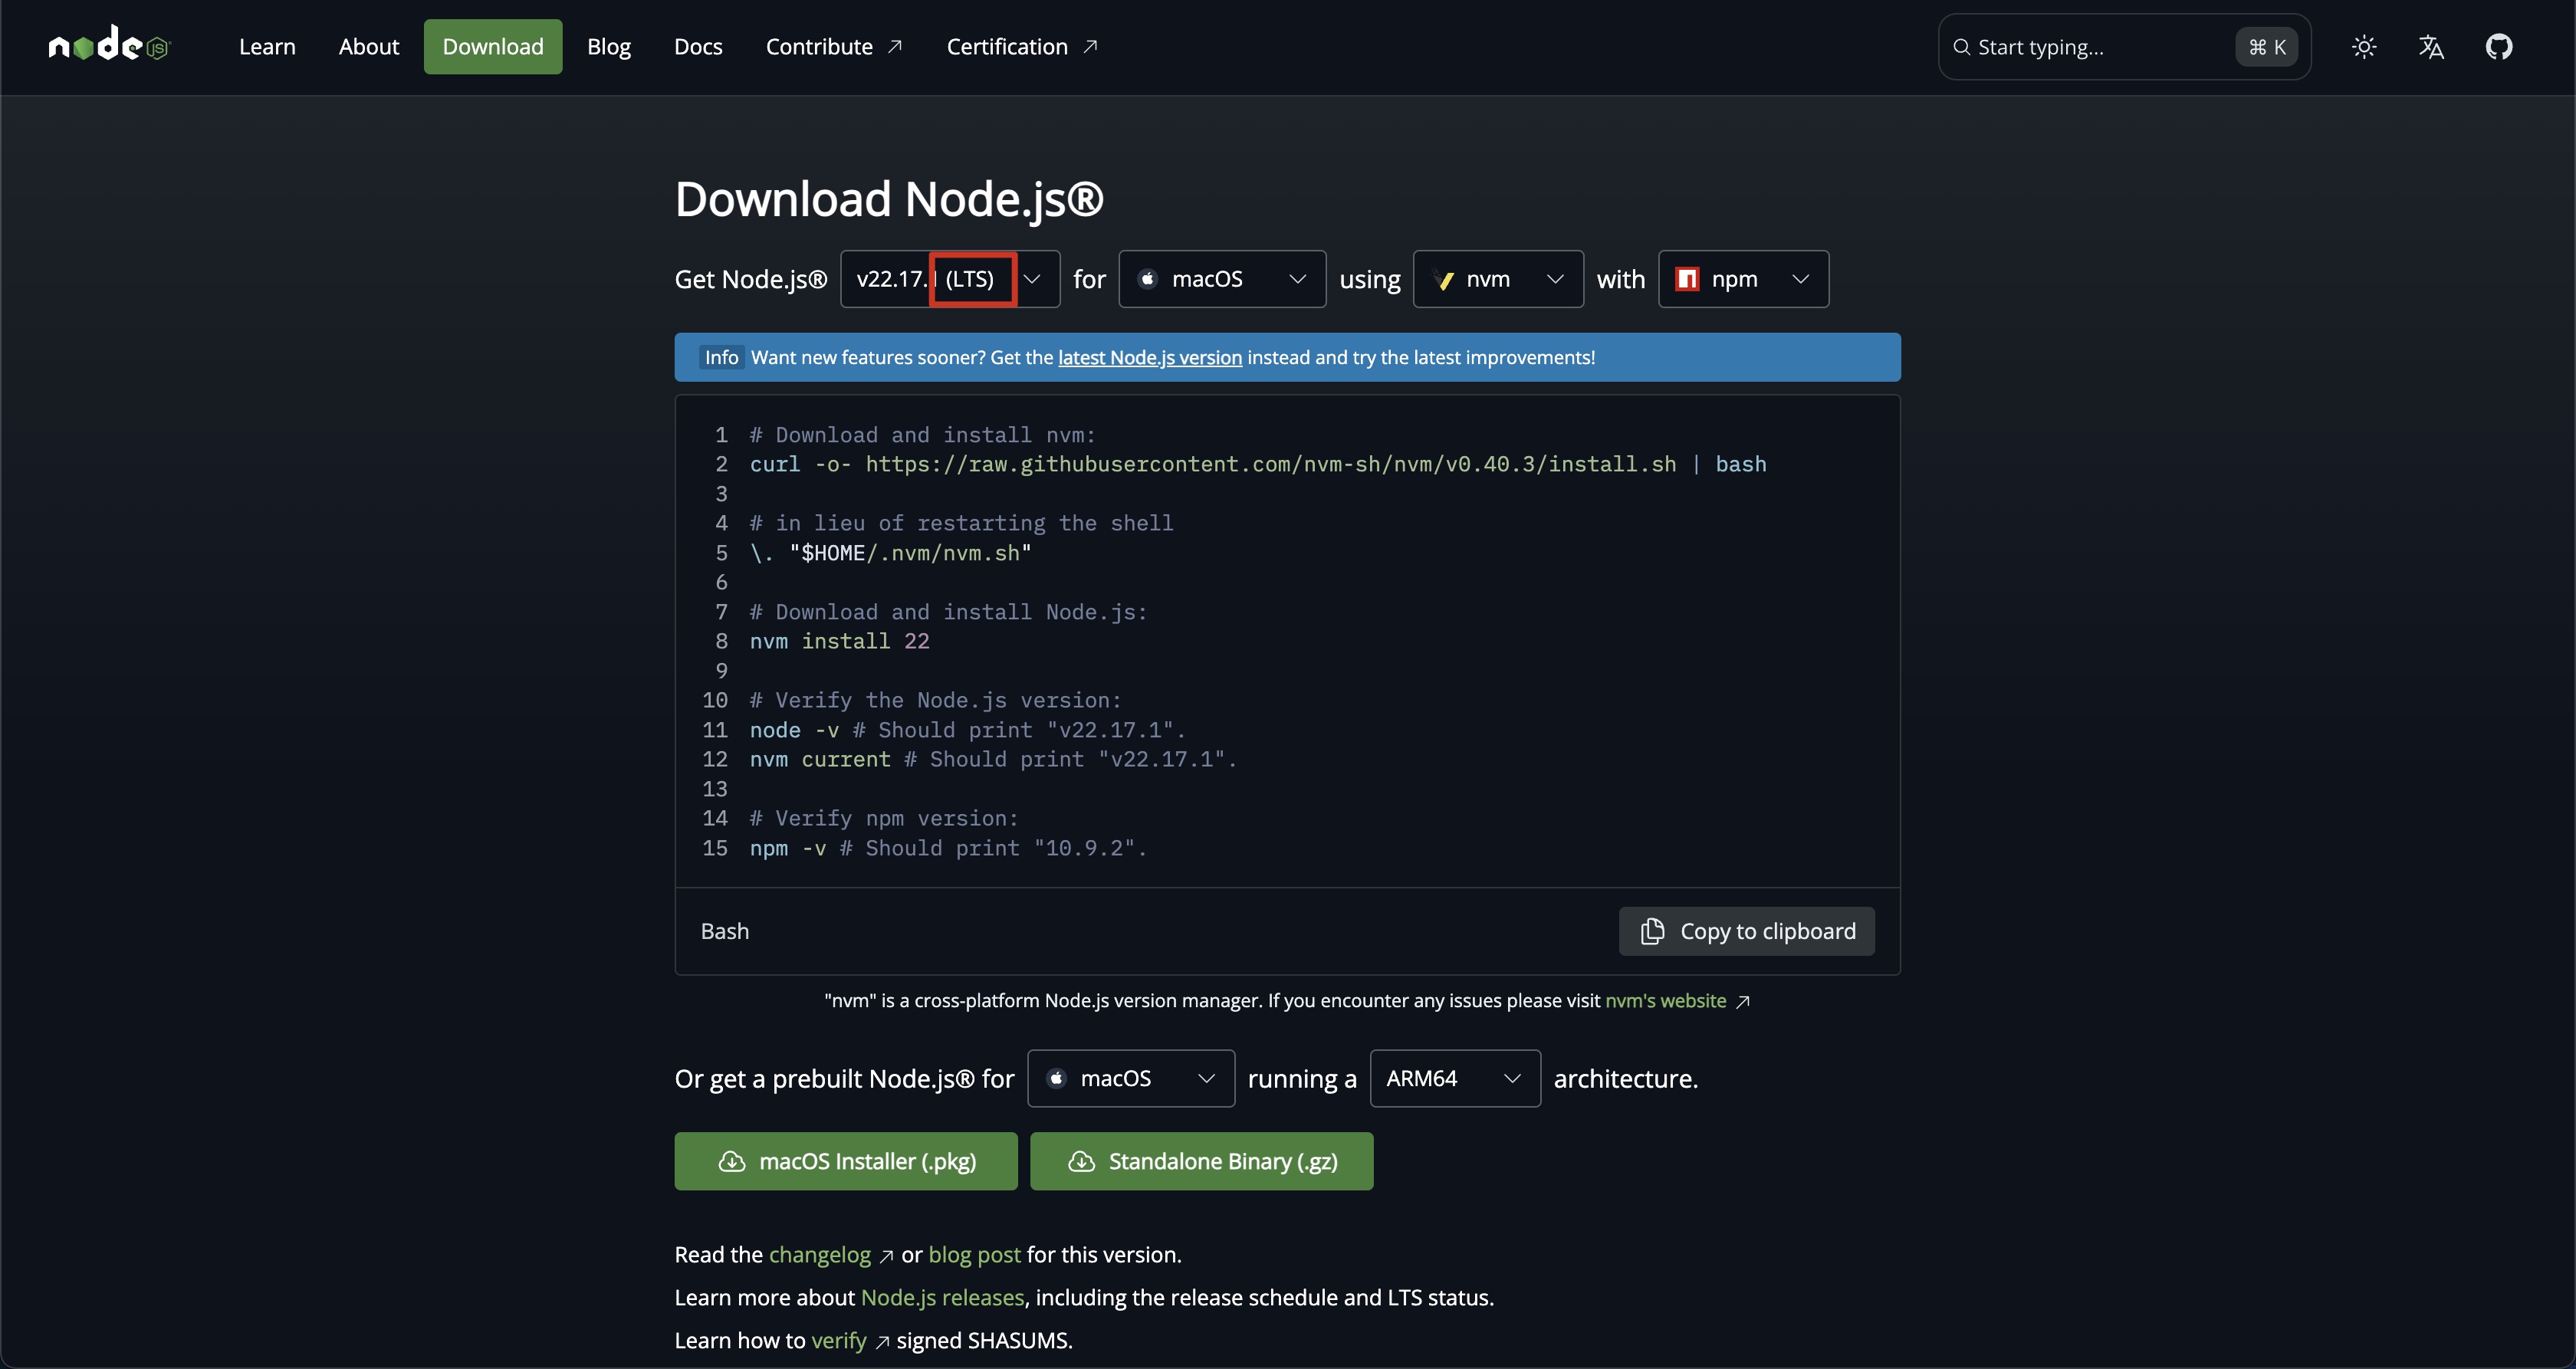Click the search magnifier icon
The height and width of the screenshot is (1369, 2576).
[1964, 46]
